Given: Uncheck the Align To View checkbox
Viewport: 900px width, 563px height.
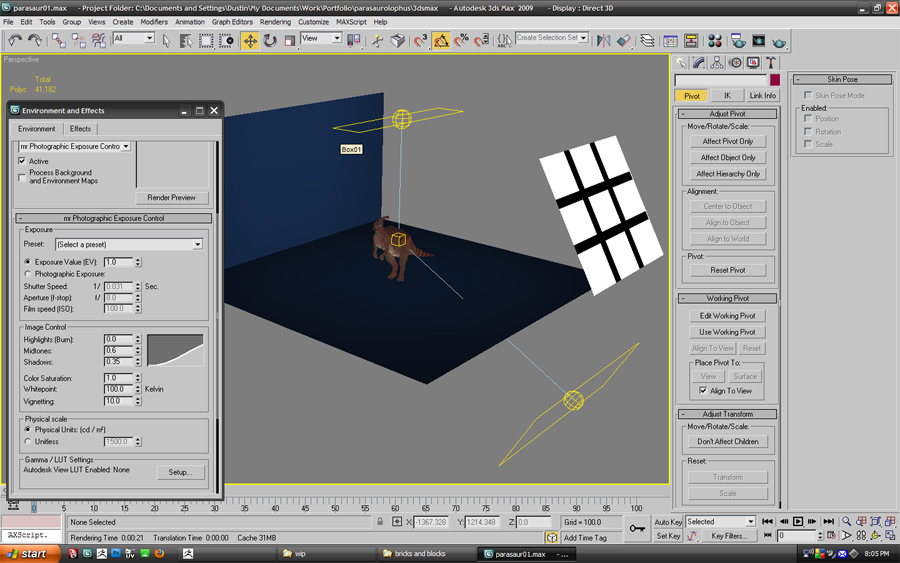Looking at the screenshot, I should click(x=703, y=390).
